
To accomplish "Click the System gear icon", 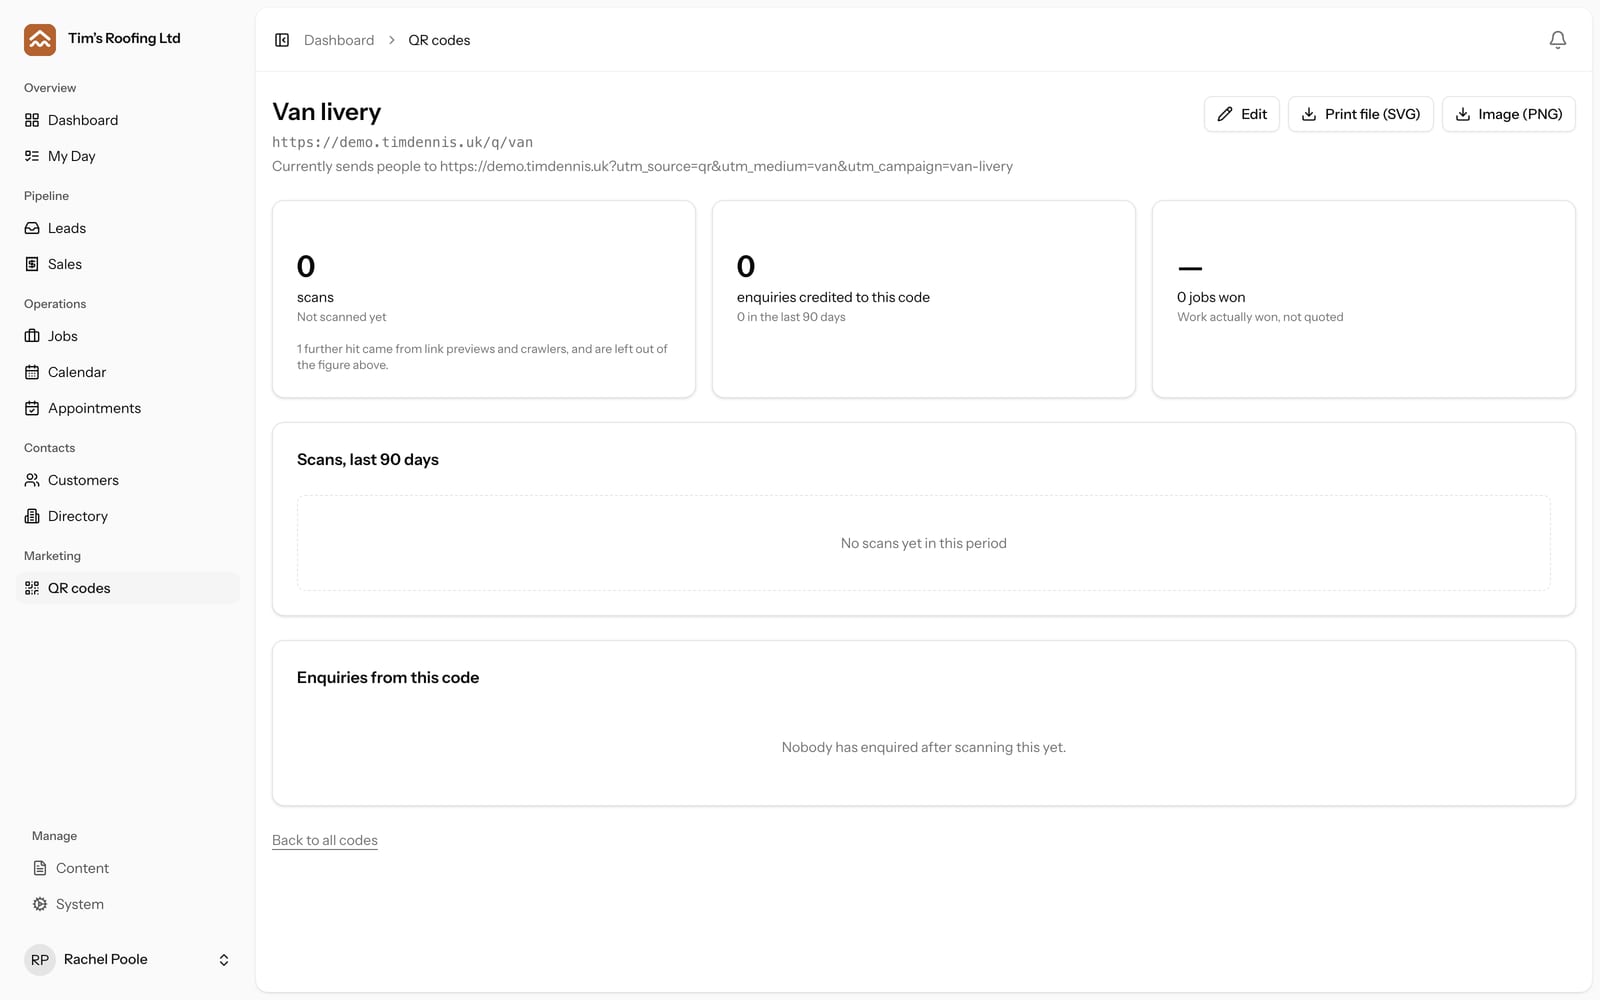I will pyautogui.click(x=40, y=904).
